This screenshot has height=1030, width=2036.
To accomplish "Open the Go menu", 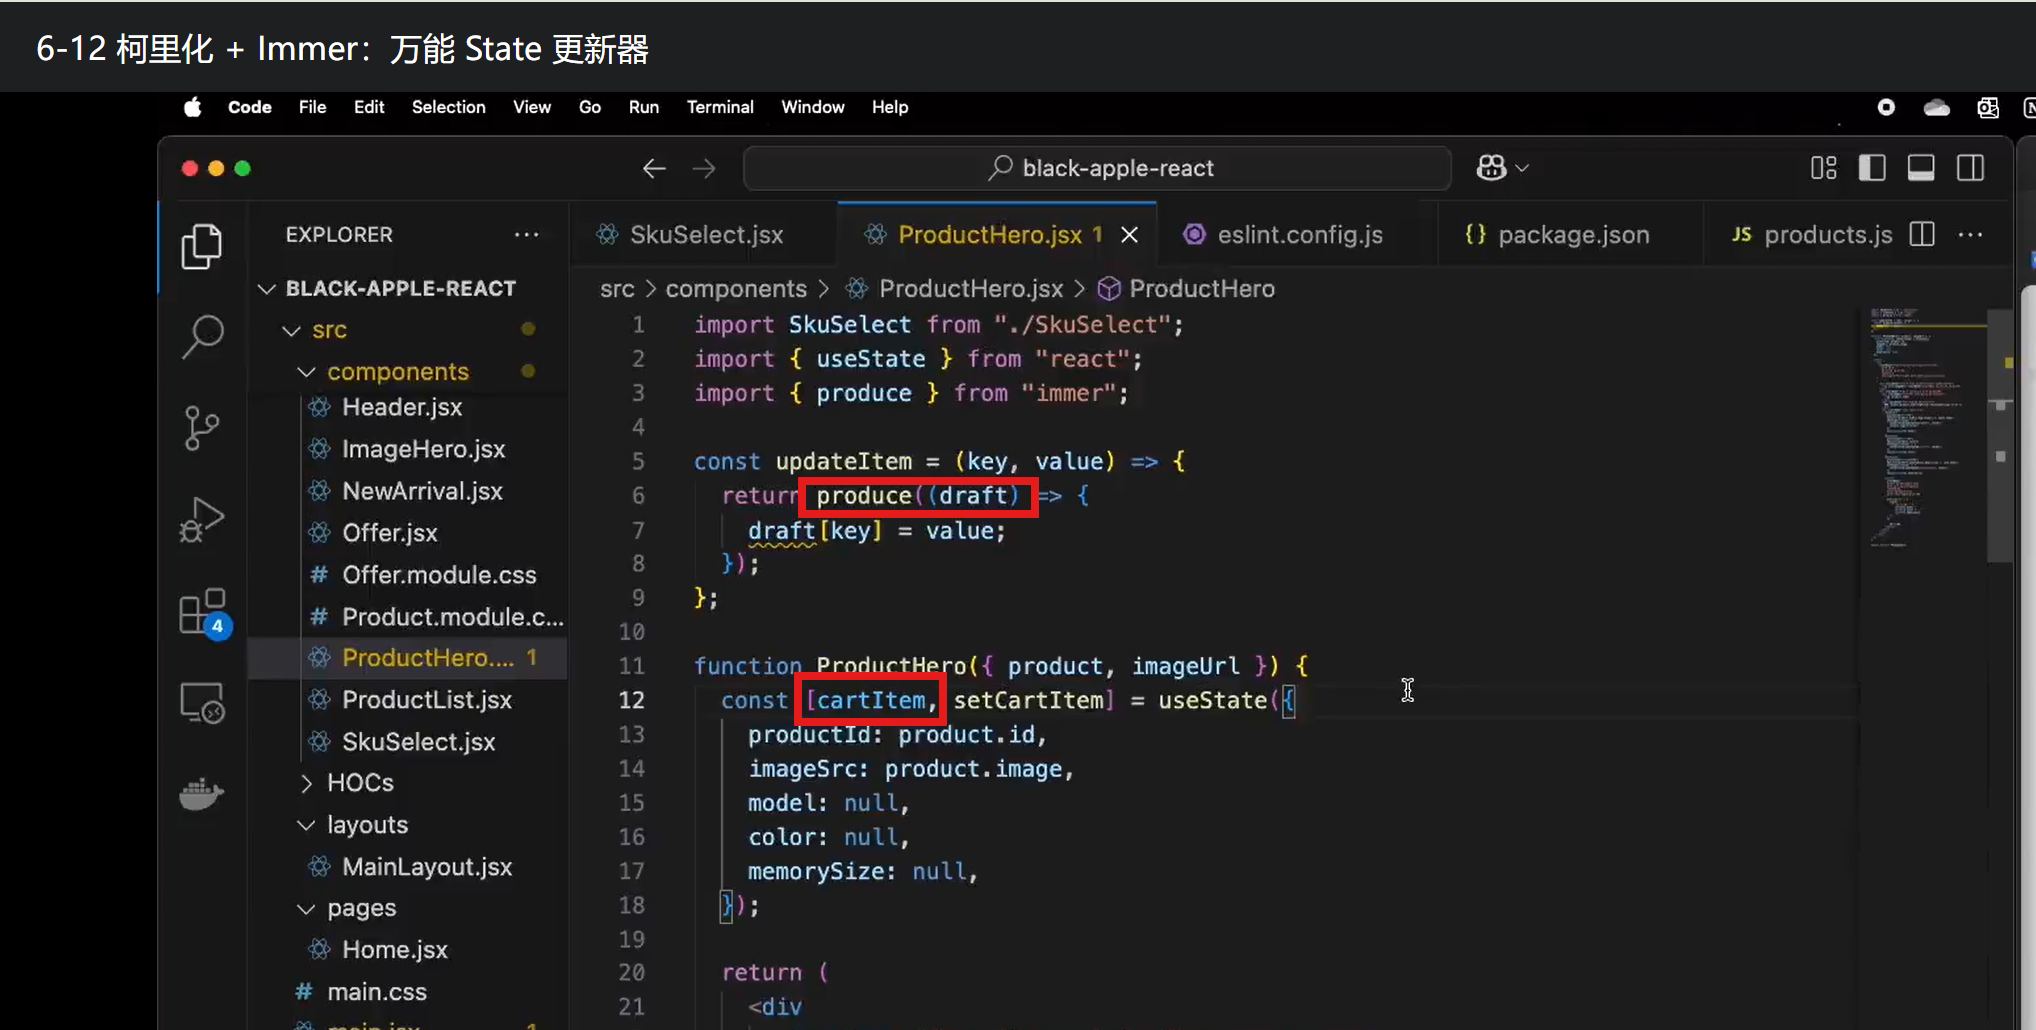I will (590, 107).
